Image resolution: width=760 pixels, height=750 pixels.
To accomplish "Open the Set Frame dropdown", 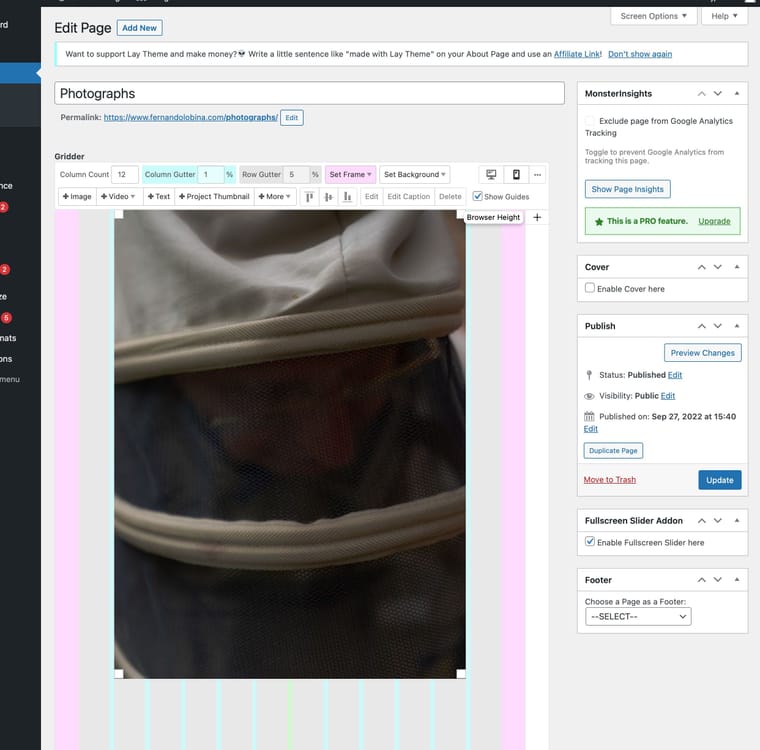I will click(350, 175).
